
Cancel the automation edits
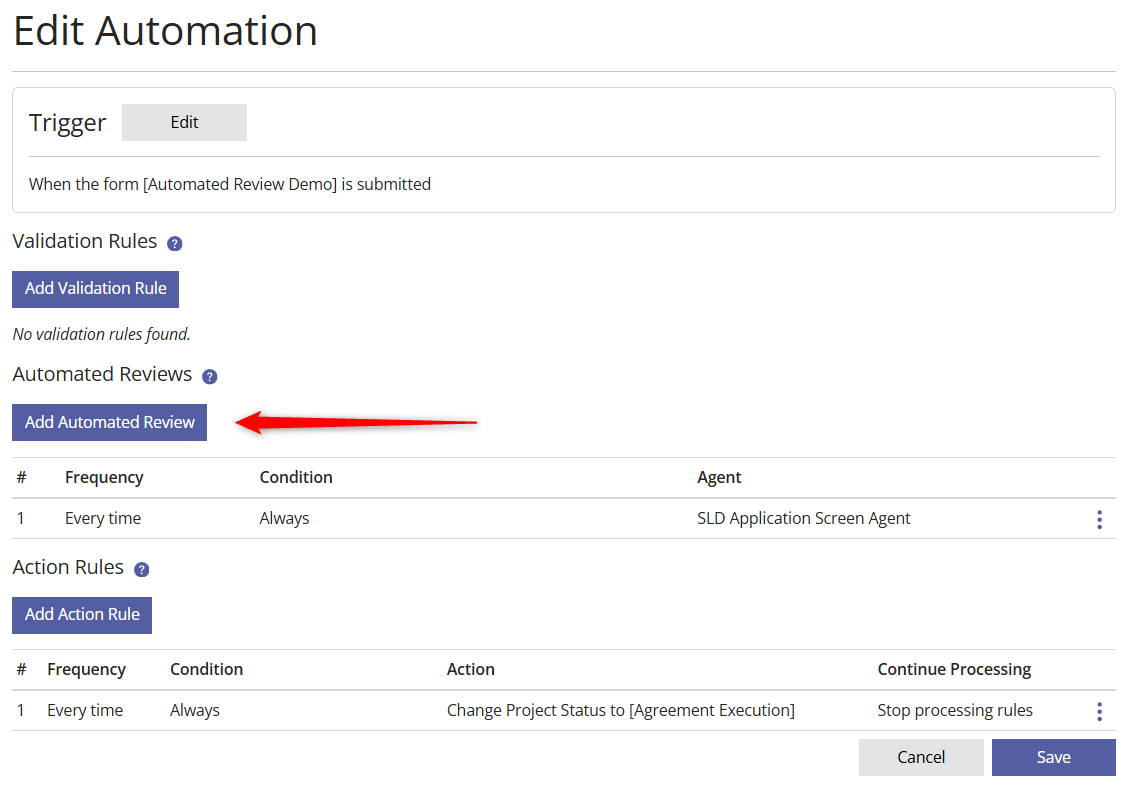(921, 757)
